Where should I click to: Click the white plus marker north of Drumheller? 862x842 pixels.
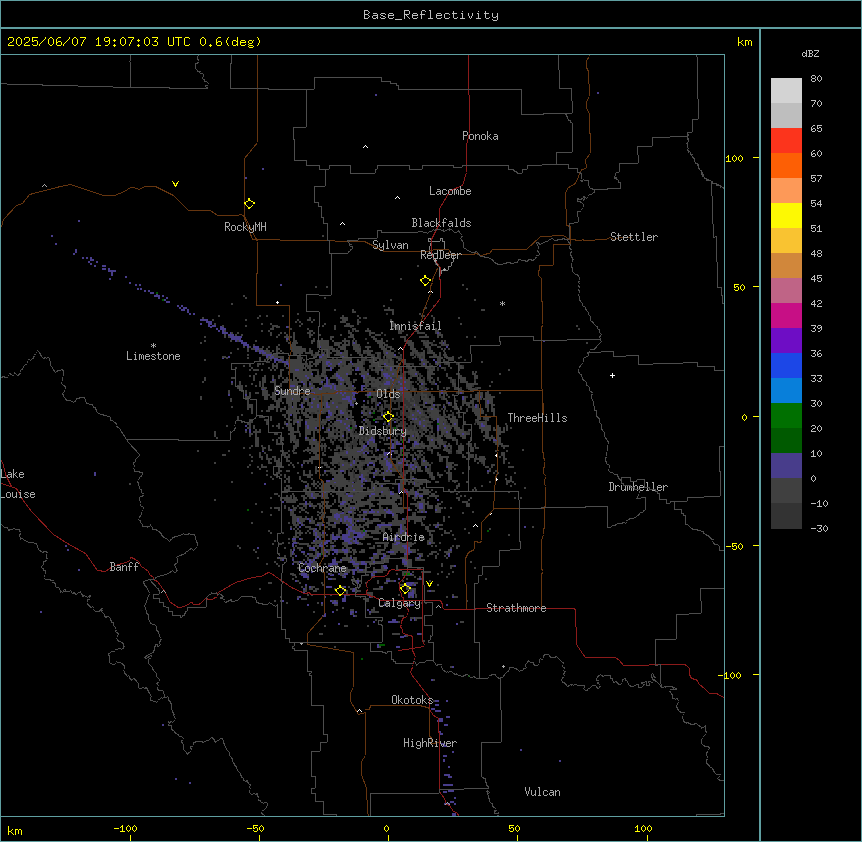[612, 375]
